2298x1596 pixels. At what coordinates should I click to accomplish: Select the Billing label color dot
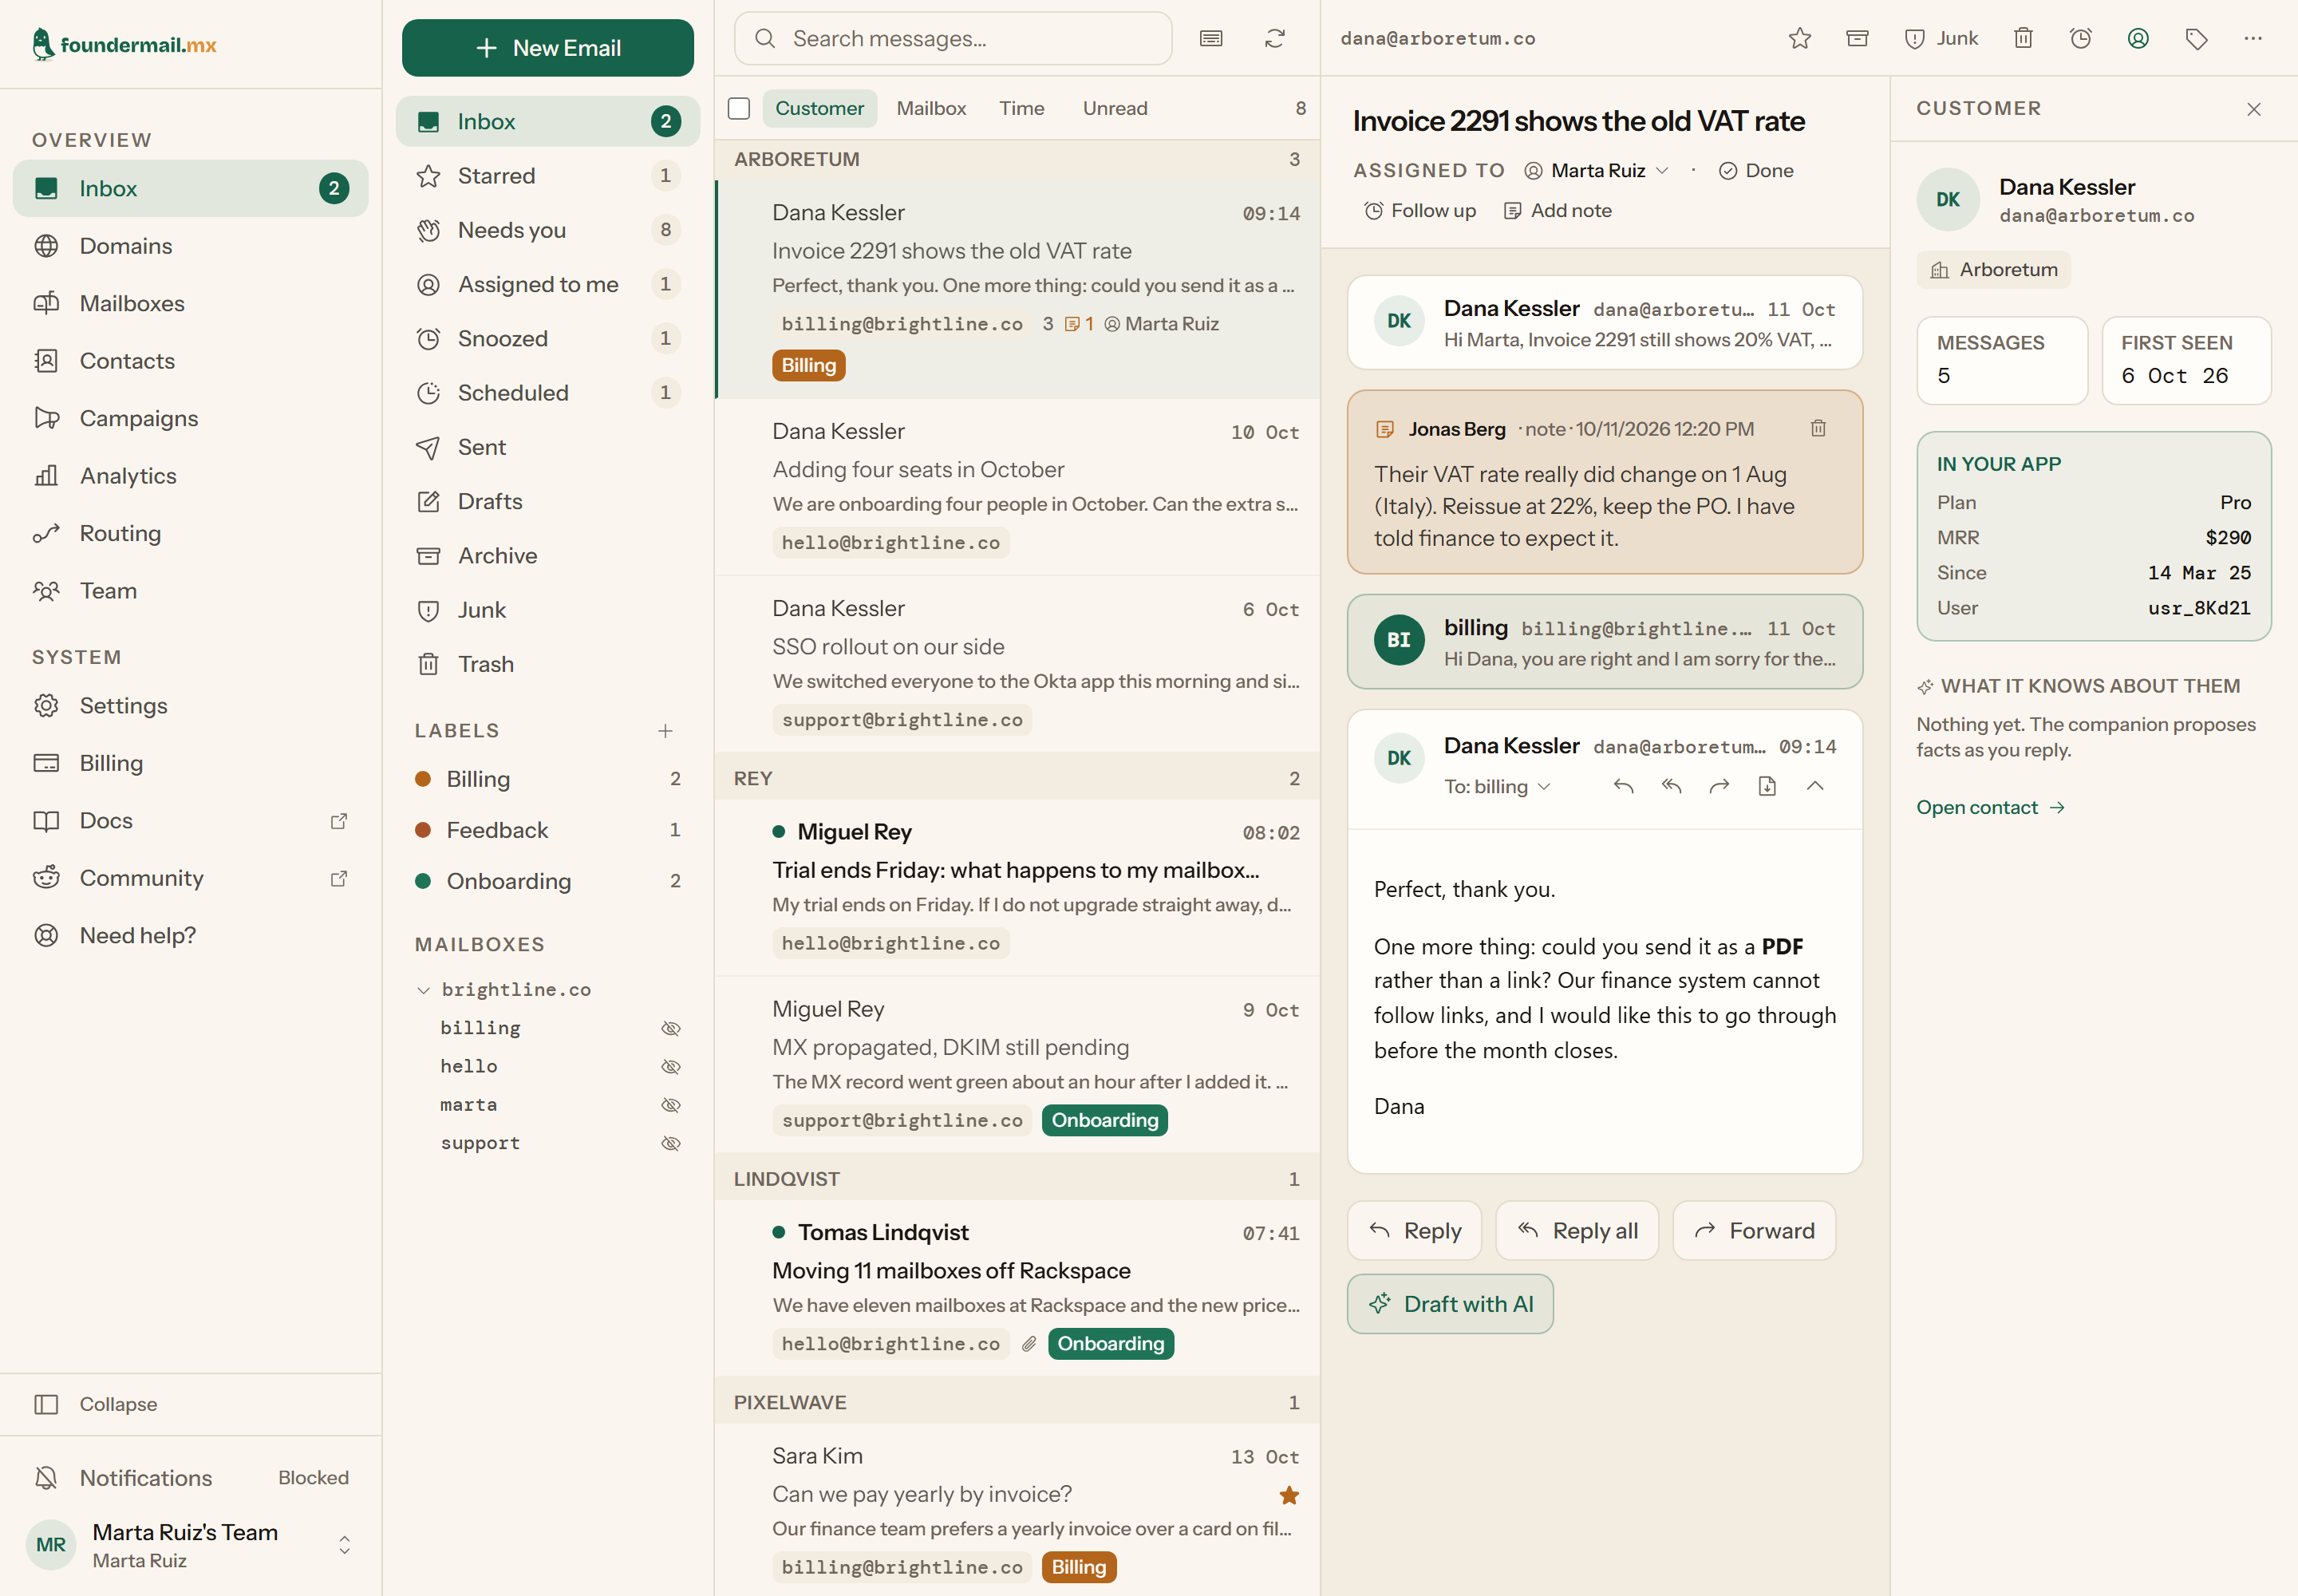(423, 779)
